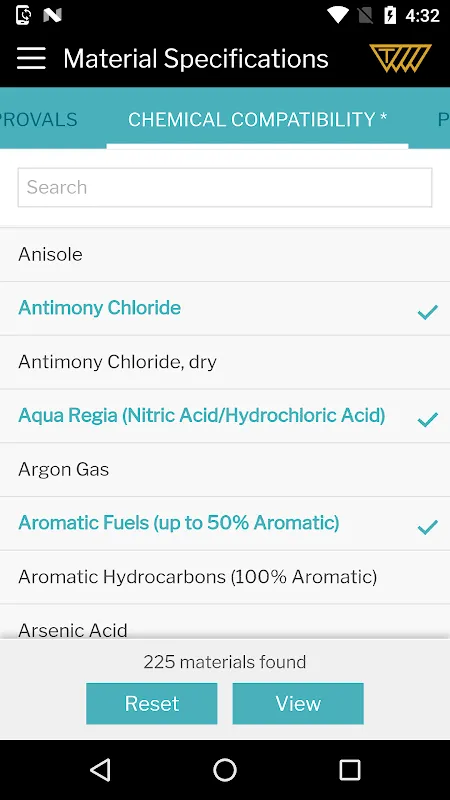
Task: Select the Argon Gas item
Action: pos(225,469)
